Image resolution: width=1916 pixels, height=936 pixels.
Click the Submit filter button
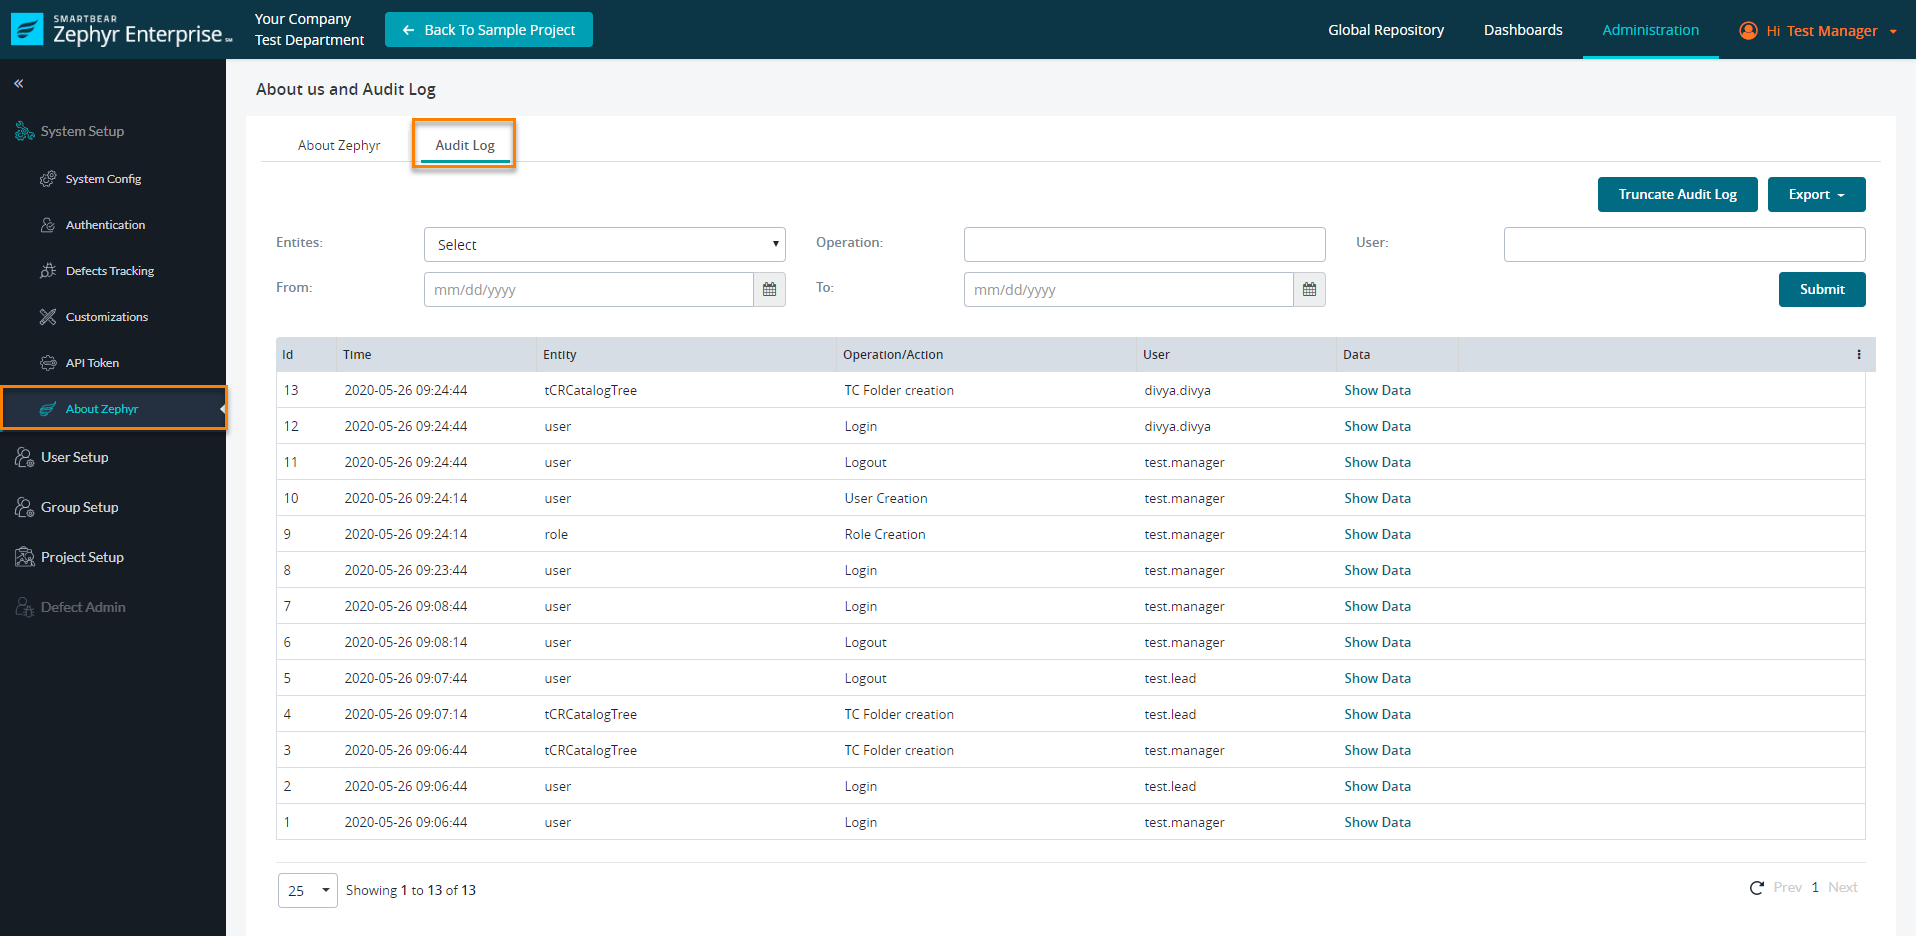(x=1821, y=290)
